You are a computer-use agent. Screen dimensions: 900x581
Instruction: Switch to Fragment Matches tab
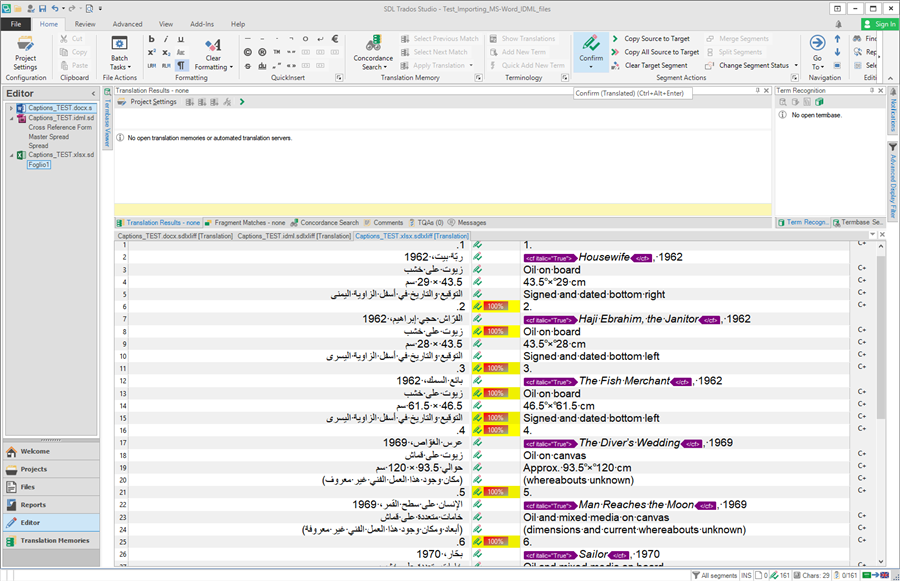coord(245,223)
